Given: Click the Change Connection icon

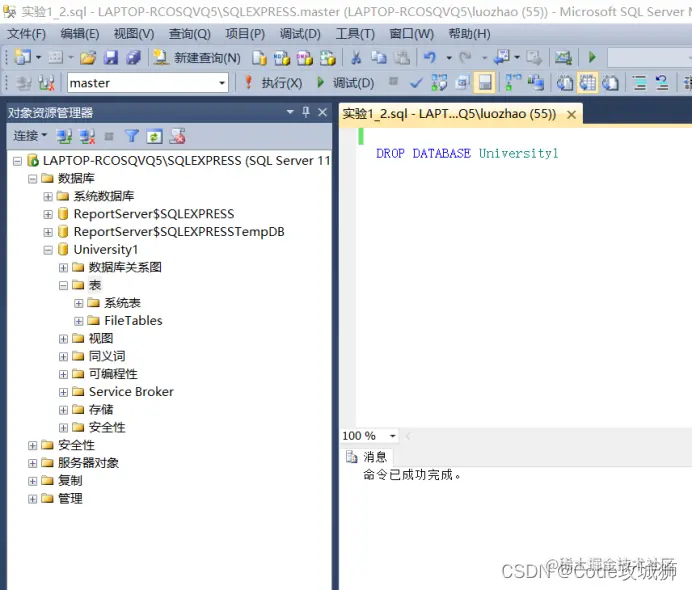Looking at the screenshot, I should coord(46,83).
